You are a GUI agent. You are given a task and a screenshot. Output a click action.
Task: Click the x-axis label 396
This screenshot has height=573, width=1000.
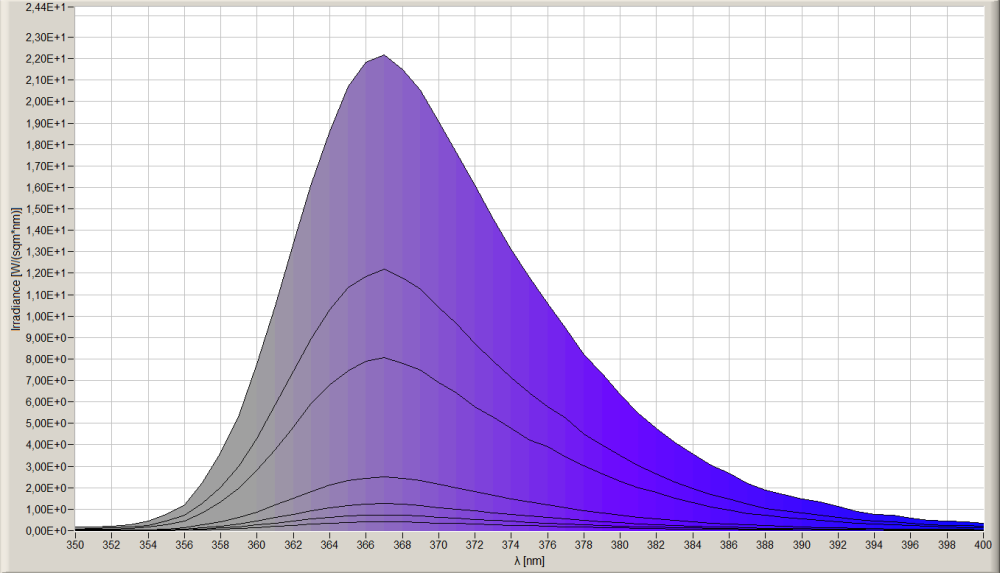tap(911, 545)
